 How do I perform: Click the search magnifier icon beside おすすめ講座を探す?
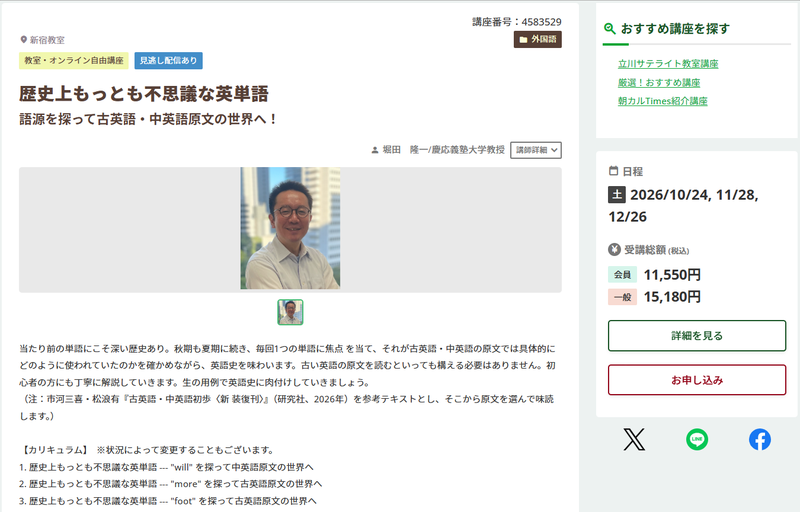pos(609,29)
